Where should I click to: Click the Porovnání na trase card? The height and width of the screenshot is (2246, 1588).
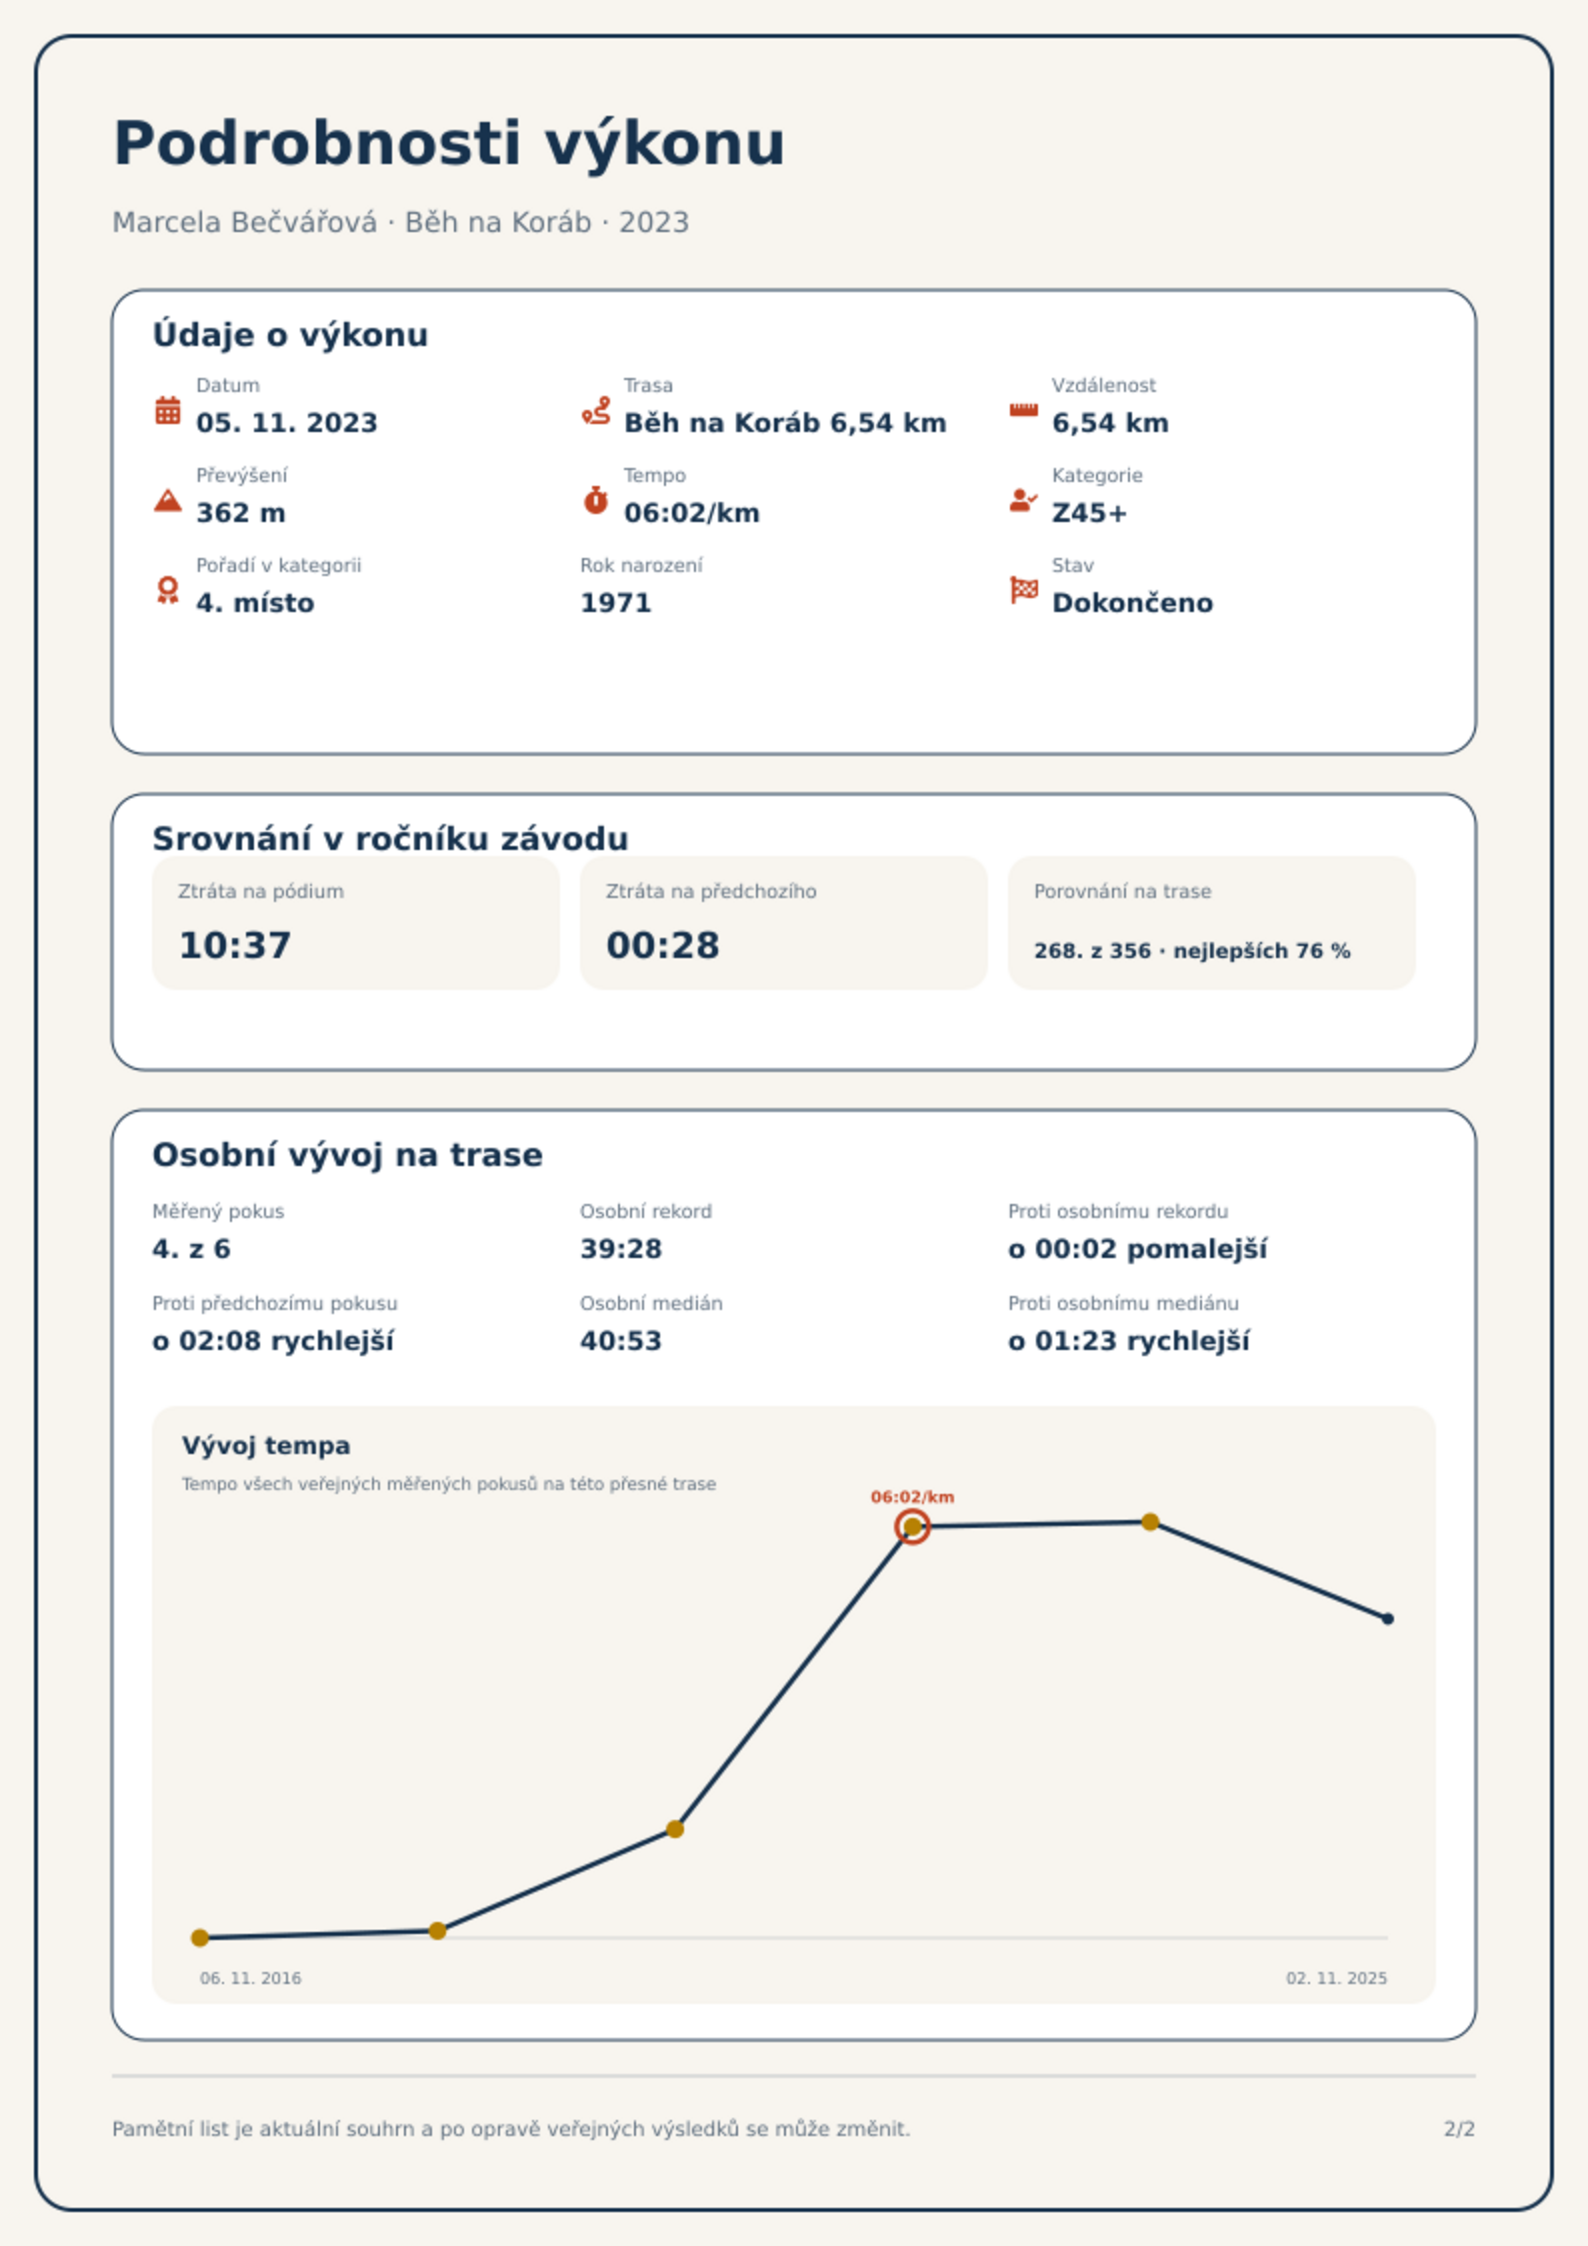[x=1212, y=923]
